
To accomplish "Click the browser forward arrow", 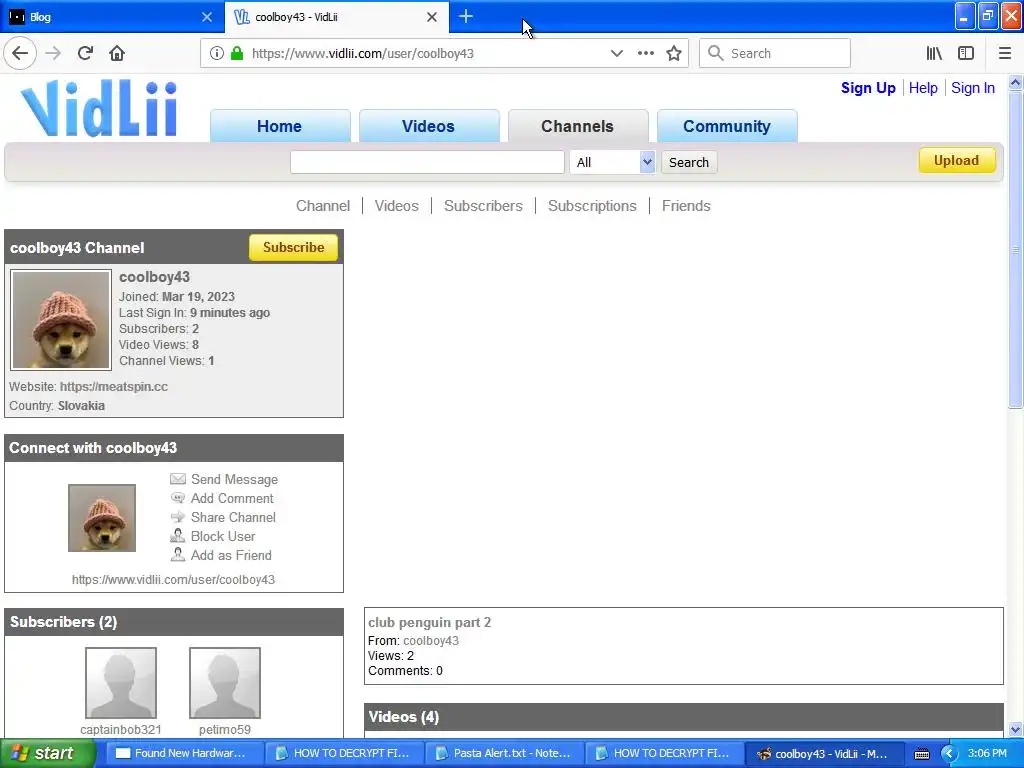I will (x=53, y=53).
